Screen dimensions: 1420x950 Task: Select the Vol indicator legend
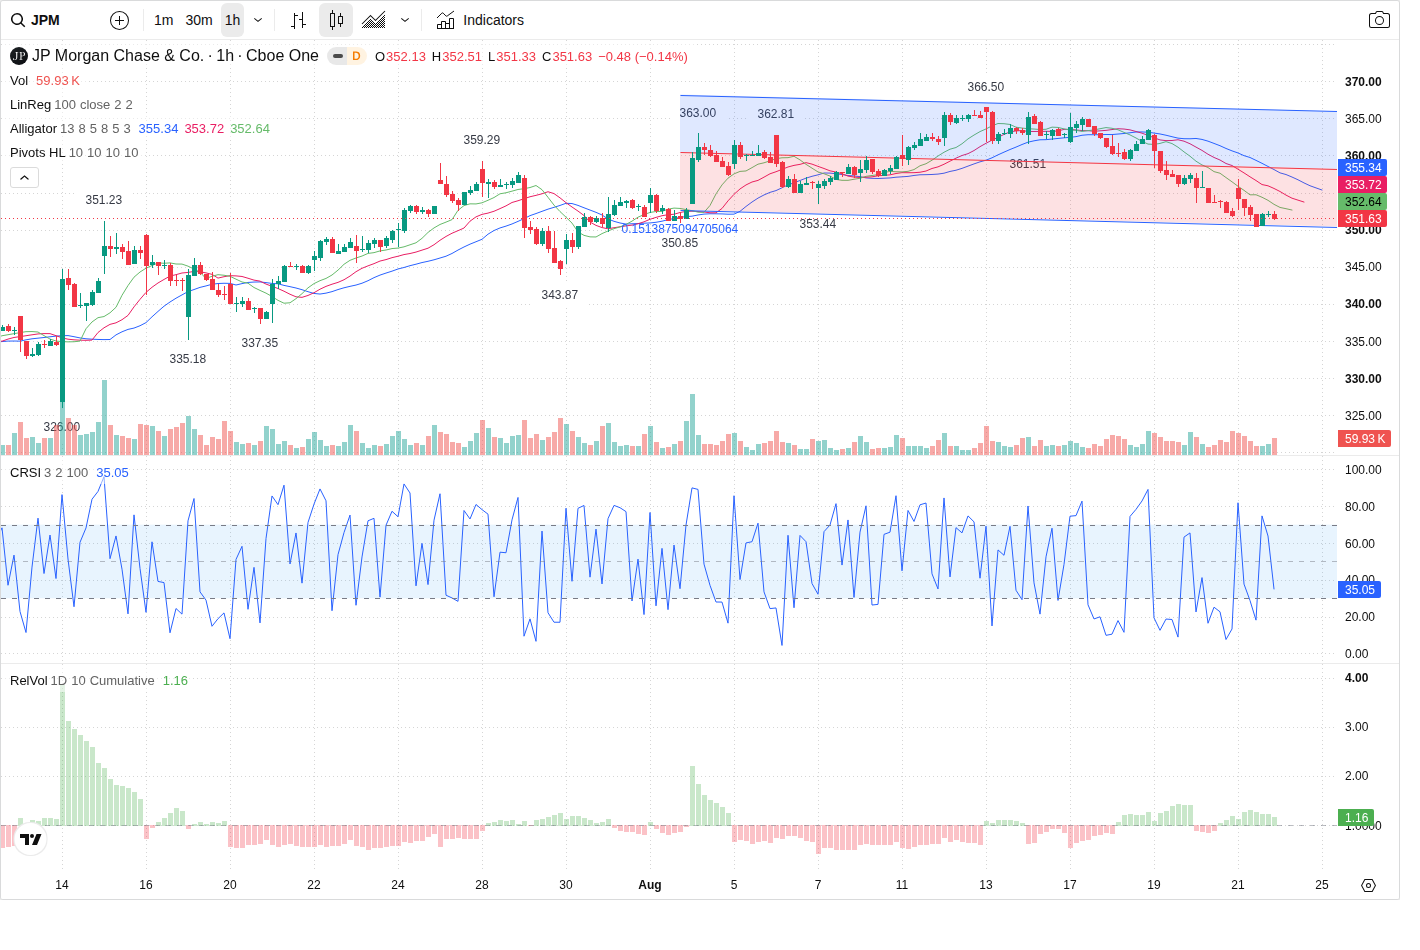coord(19,81)
